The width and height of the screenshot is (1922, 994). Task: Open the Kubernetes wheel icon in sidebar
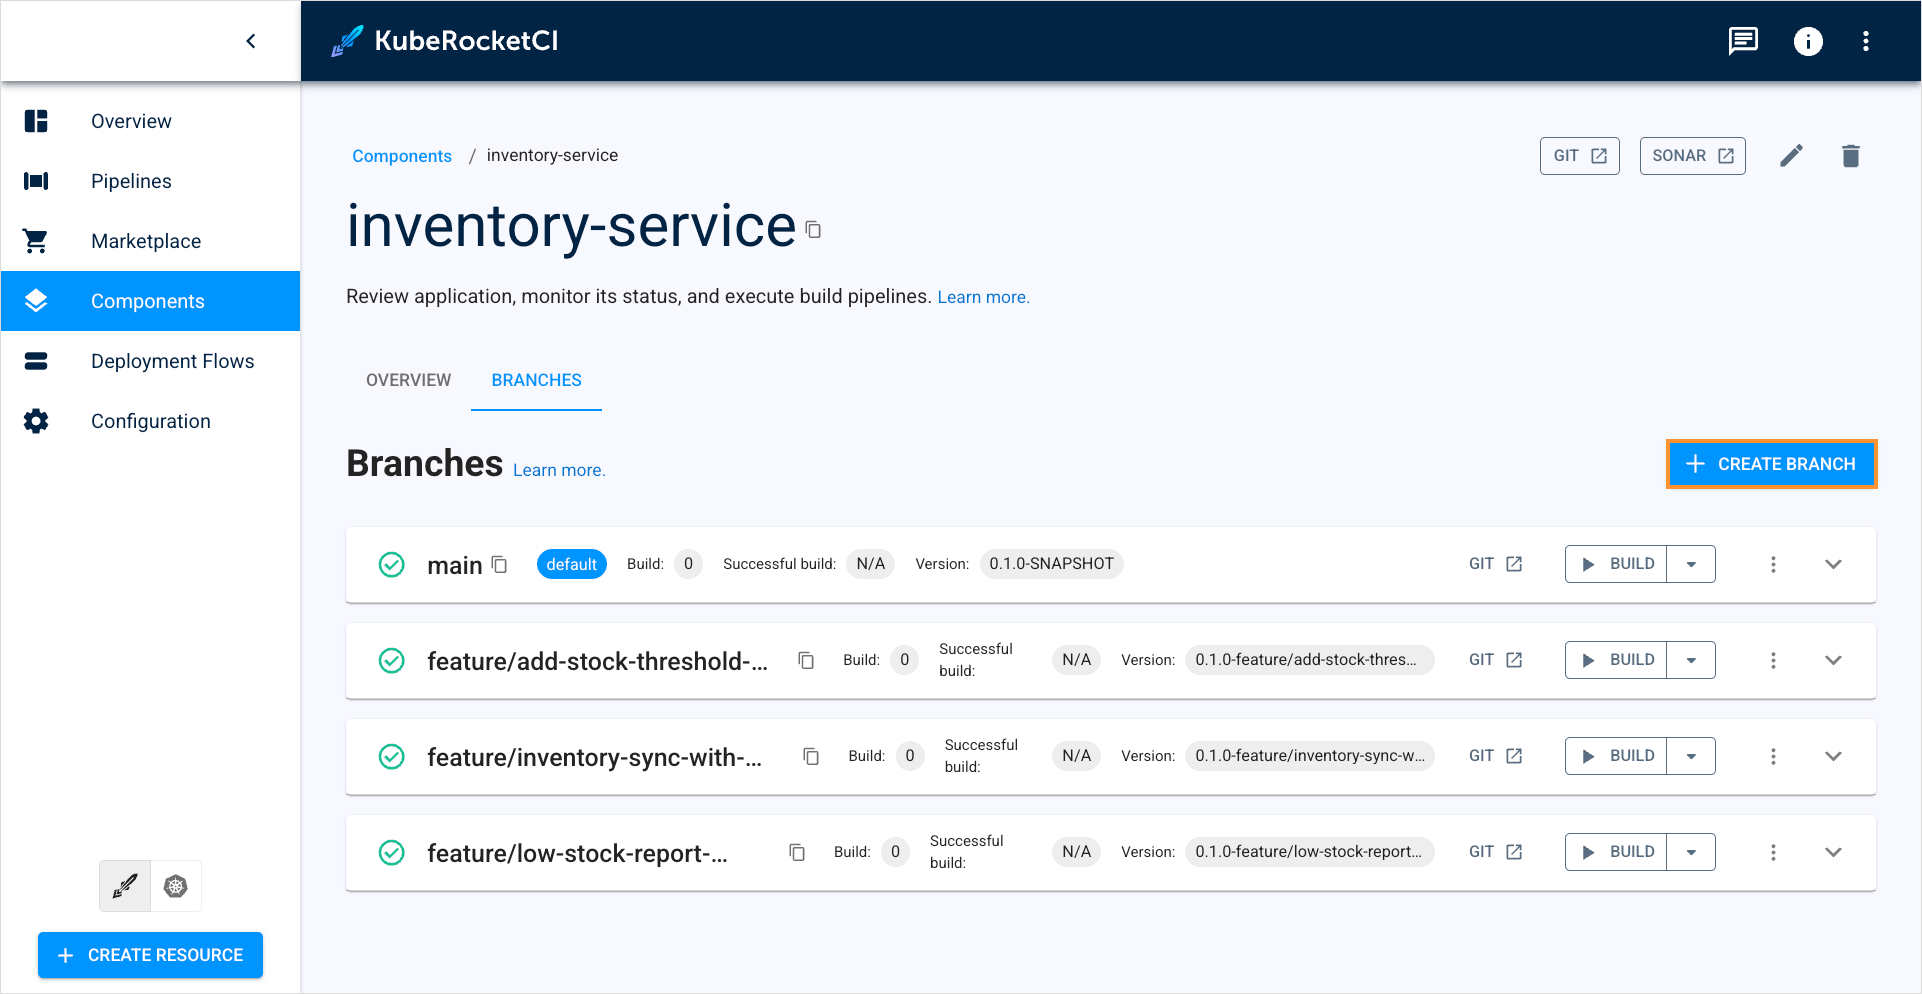click(x=176, y=886)
